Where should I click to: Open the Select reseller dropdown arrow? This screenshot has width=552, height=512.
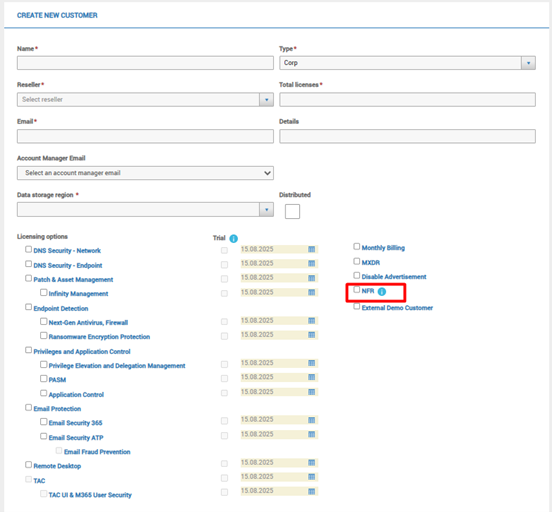pos(266,100)
